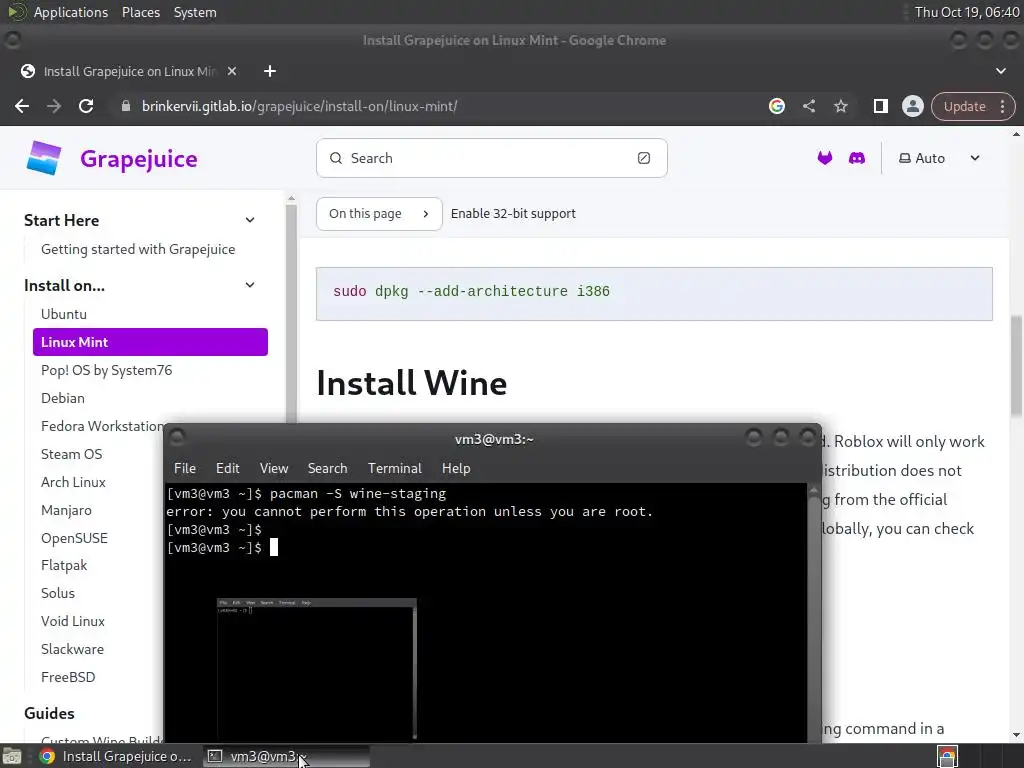Open the terminal Help menu
This screenshot has height=768, width=1024.
pyautogui.click(x=456, y=468)
